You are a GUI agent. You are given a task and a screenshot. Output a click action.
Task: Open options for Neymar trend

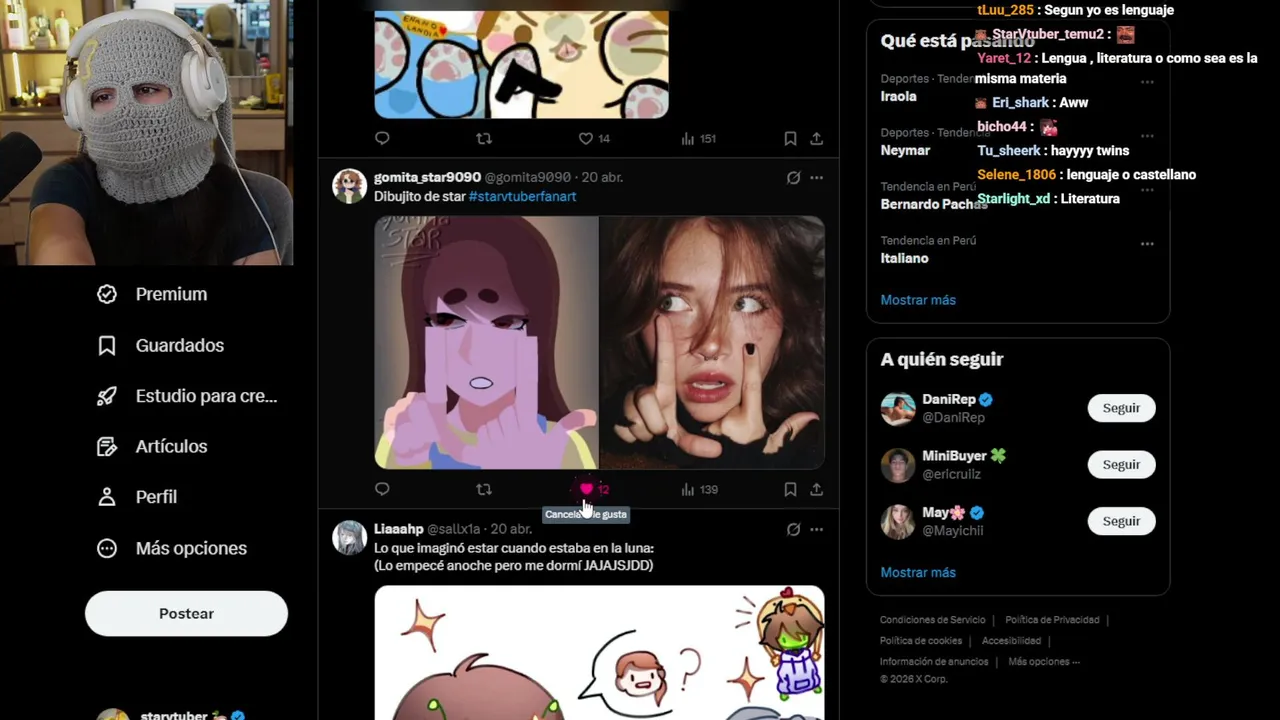1147,135
